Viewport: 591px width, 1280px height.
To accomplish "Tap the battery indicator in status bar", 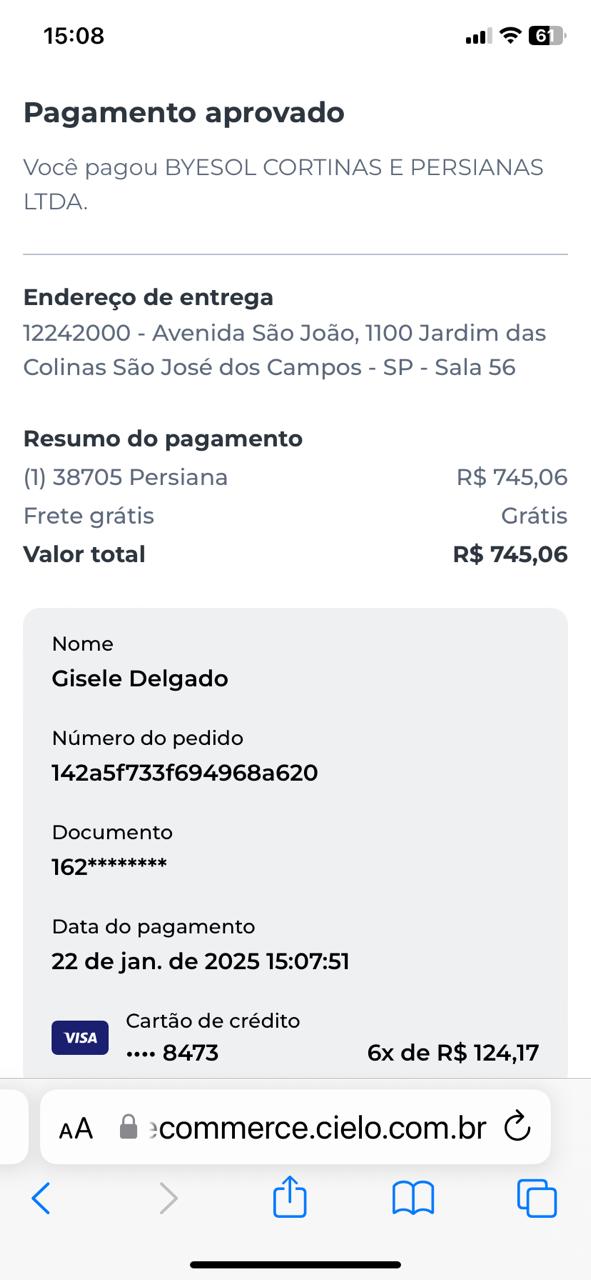I will [x=546, y=36].
